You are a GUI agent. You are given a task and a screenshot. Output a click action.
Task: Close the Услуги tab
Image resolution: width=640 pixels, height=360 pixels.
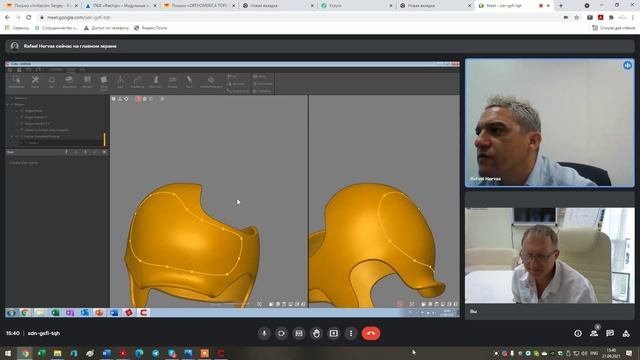(391, 6)
